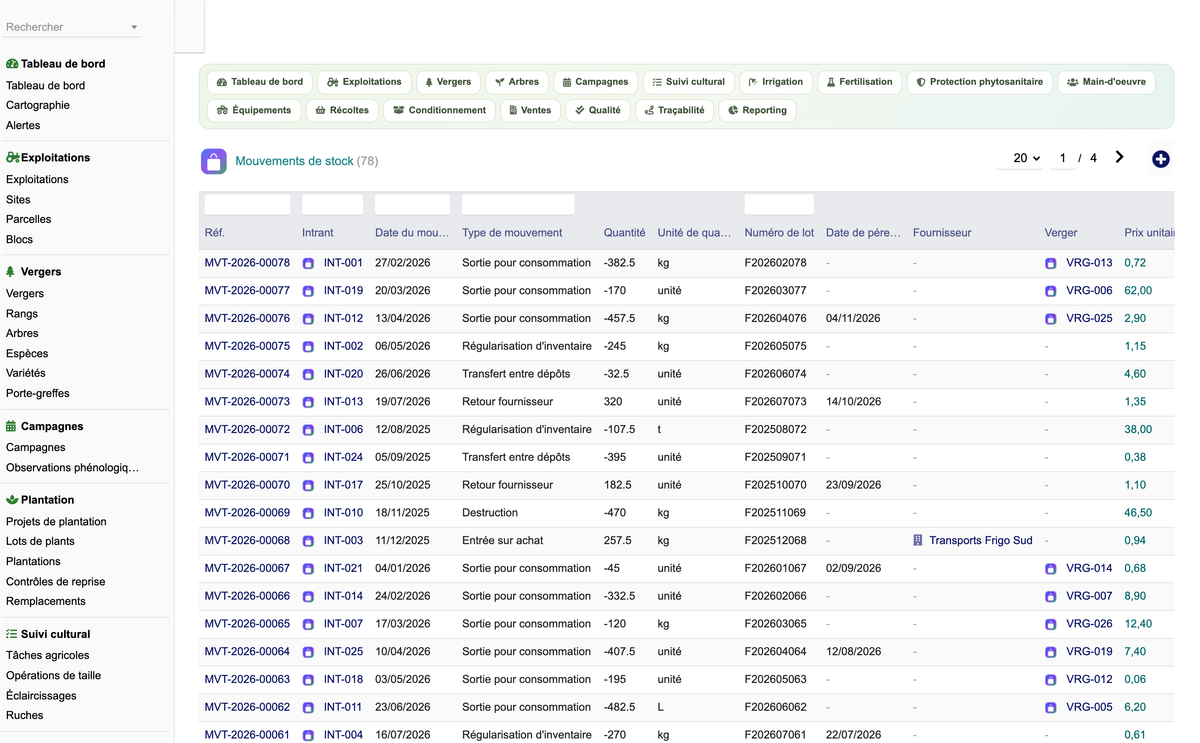Add a new stock movement with plus icon
The image size is (1200, 743).
point(1160,159)
